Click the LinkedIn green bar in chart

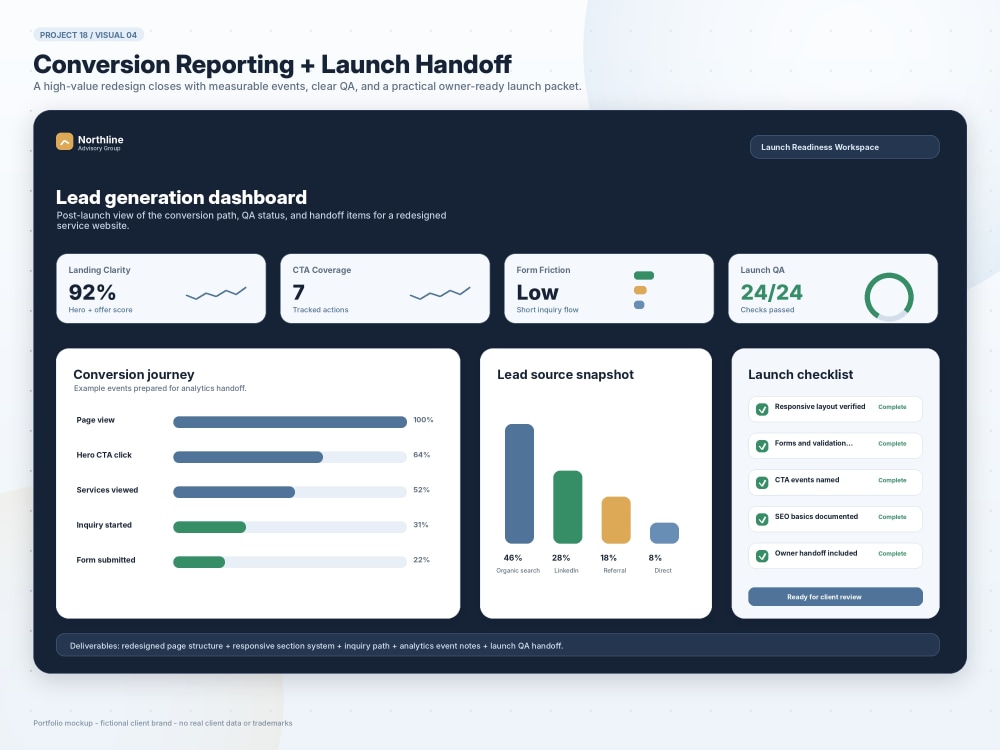[x=568, y=507]
